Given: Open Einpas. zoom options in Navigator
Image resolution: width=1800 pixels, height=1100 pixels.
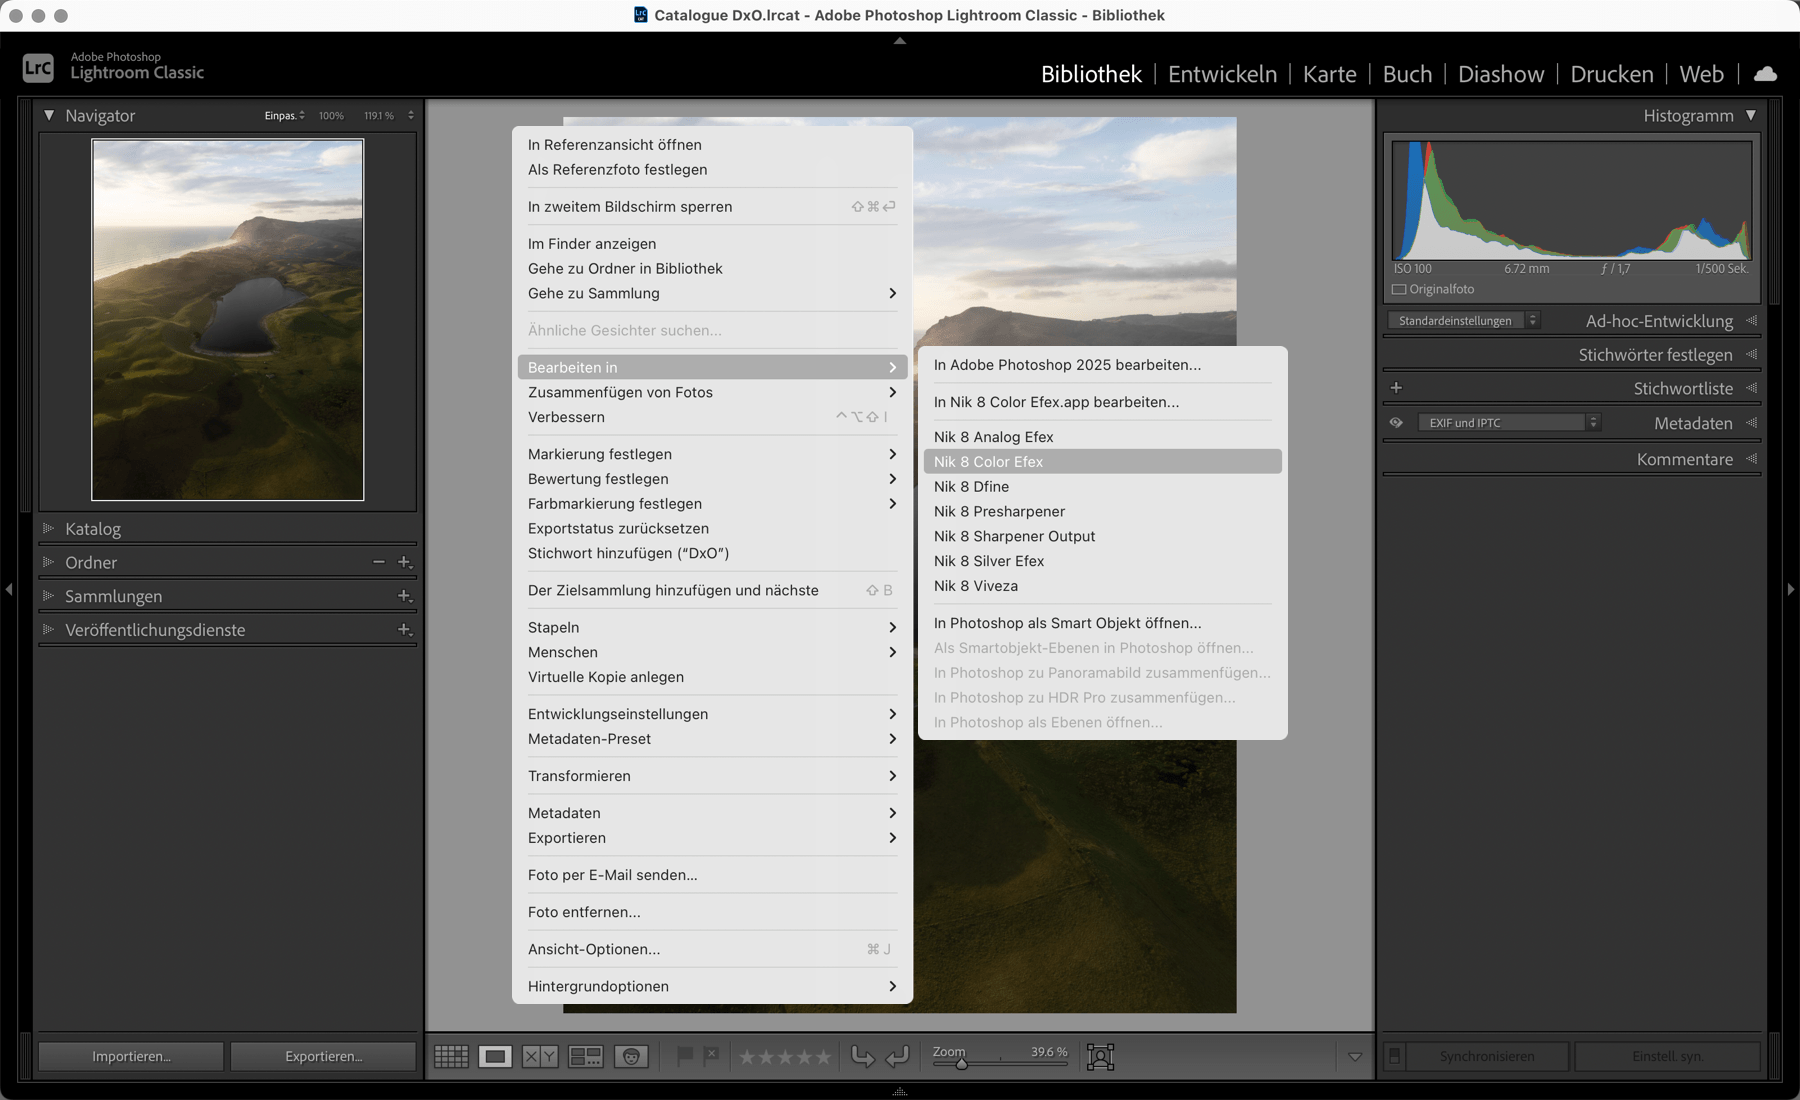Looking at the screenshot, I should coord(285,116).
